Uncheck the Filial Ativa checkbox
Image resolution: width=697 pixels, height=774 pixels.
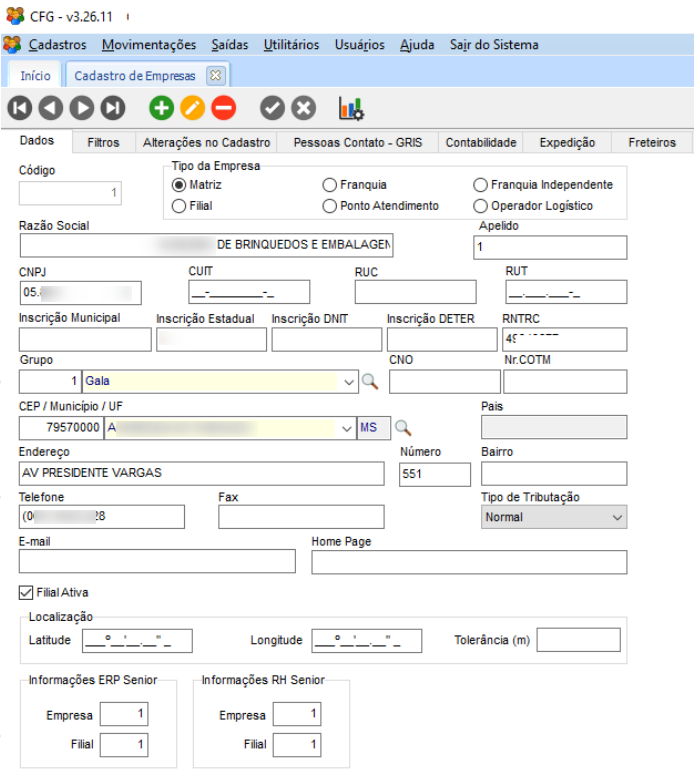coord(26,592)
